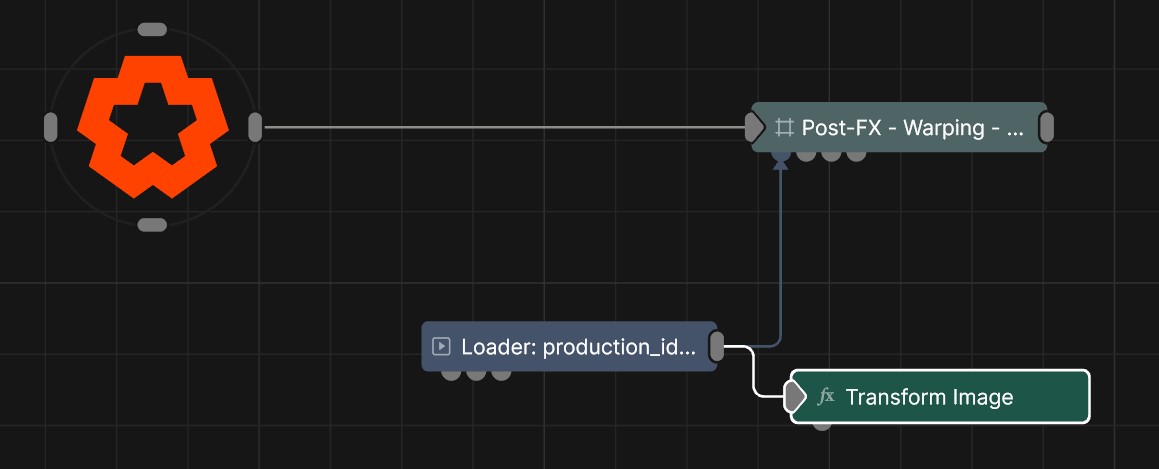Click the arrow-tipped bottom port on Post-FX
The width and height of the screenshot is (1159, 469).
click(781, 156)
